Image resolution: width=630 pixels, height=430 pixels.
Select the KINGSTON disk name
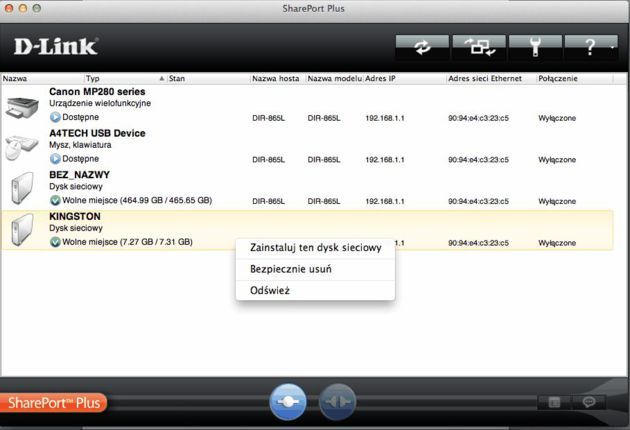pos(75,216)
